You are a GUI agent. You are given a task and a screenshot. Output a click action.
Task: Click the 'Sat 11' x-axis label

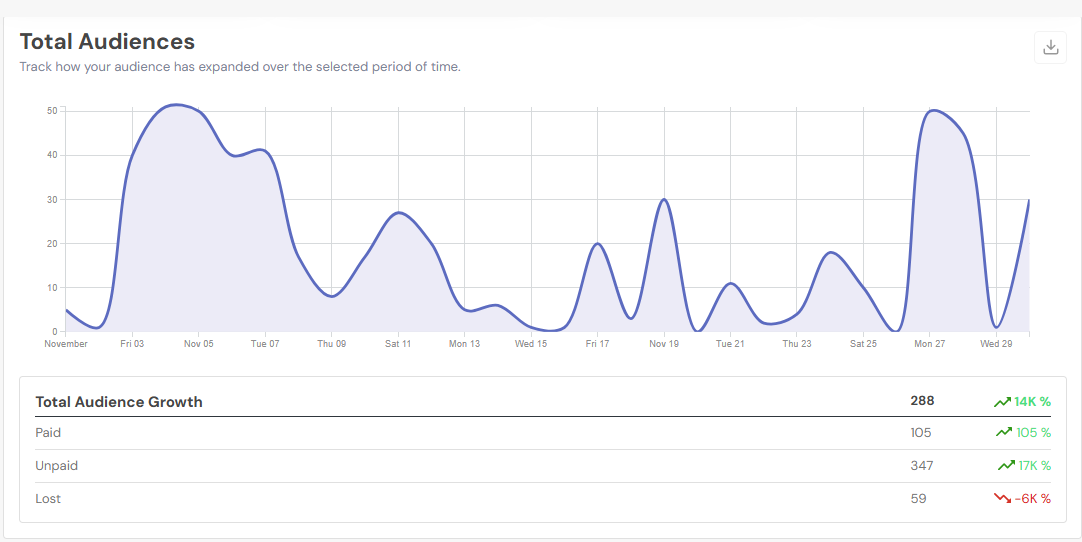tap(398, 344)
